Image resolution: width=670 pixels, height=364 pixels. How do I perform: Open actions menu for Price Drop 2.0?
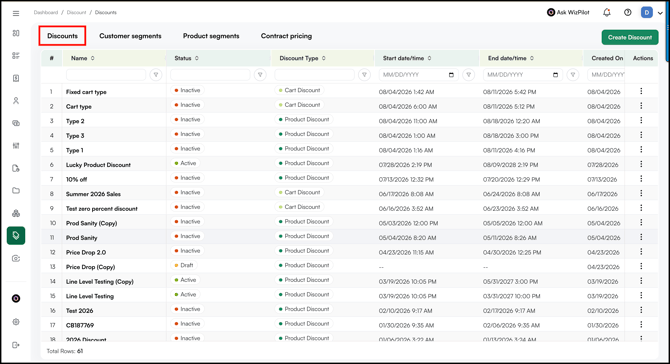[x=641, y=252]
